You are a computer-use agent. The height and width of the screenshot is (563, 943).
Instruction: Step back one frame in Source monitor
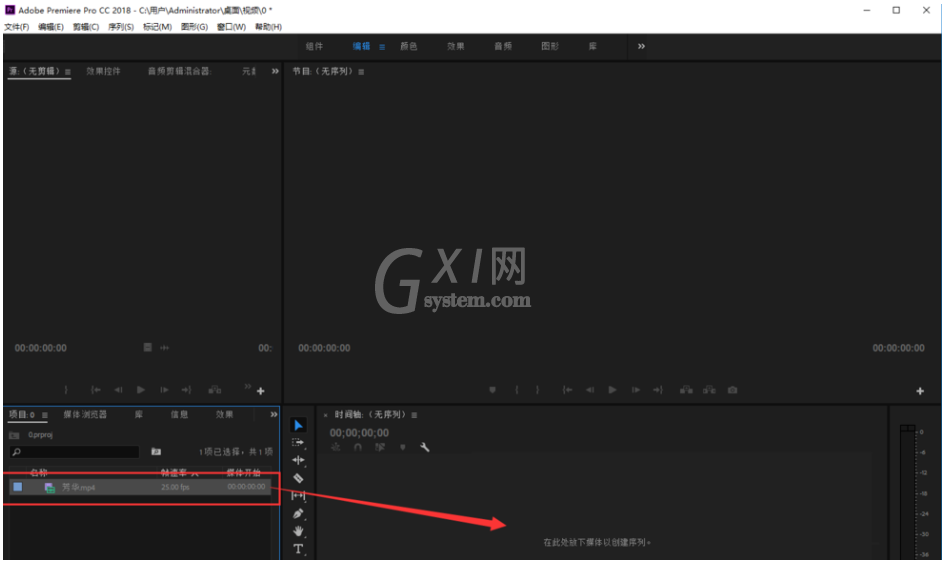118,390
